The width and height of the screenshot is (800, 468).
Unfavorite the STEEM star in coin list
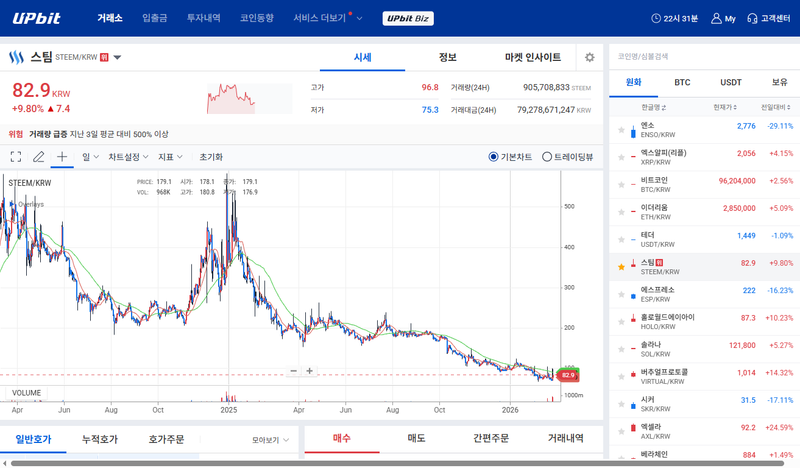tap(621, 267)
